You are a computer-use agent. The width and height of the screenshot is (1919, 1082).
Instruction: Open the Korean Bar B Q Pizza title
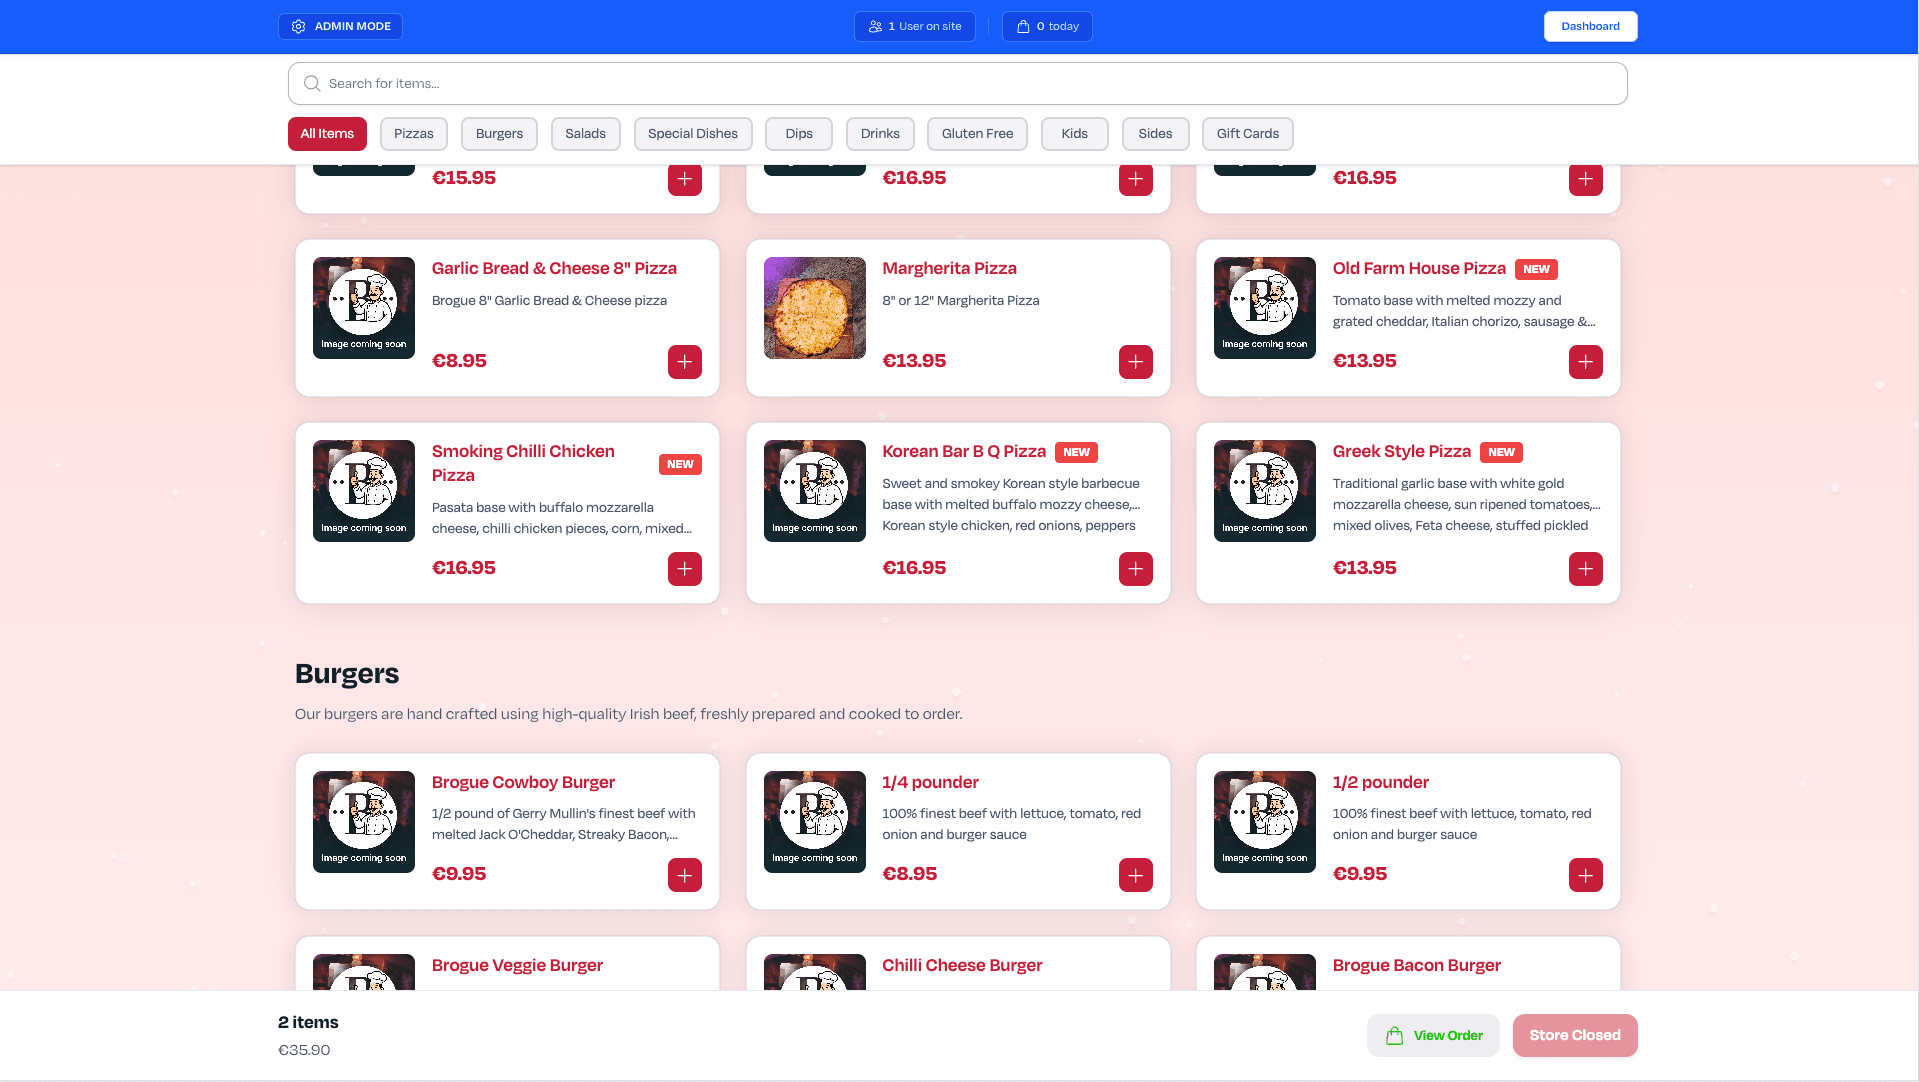tap(964, 452)
